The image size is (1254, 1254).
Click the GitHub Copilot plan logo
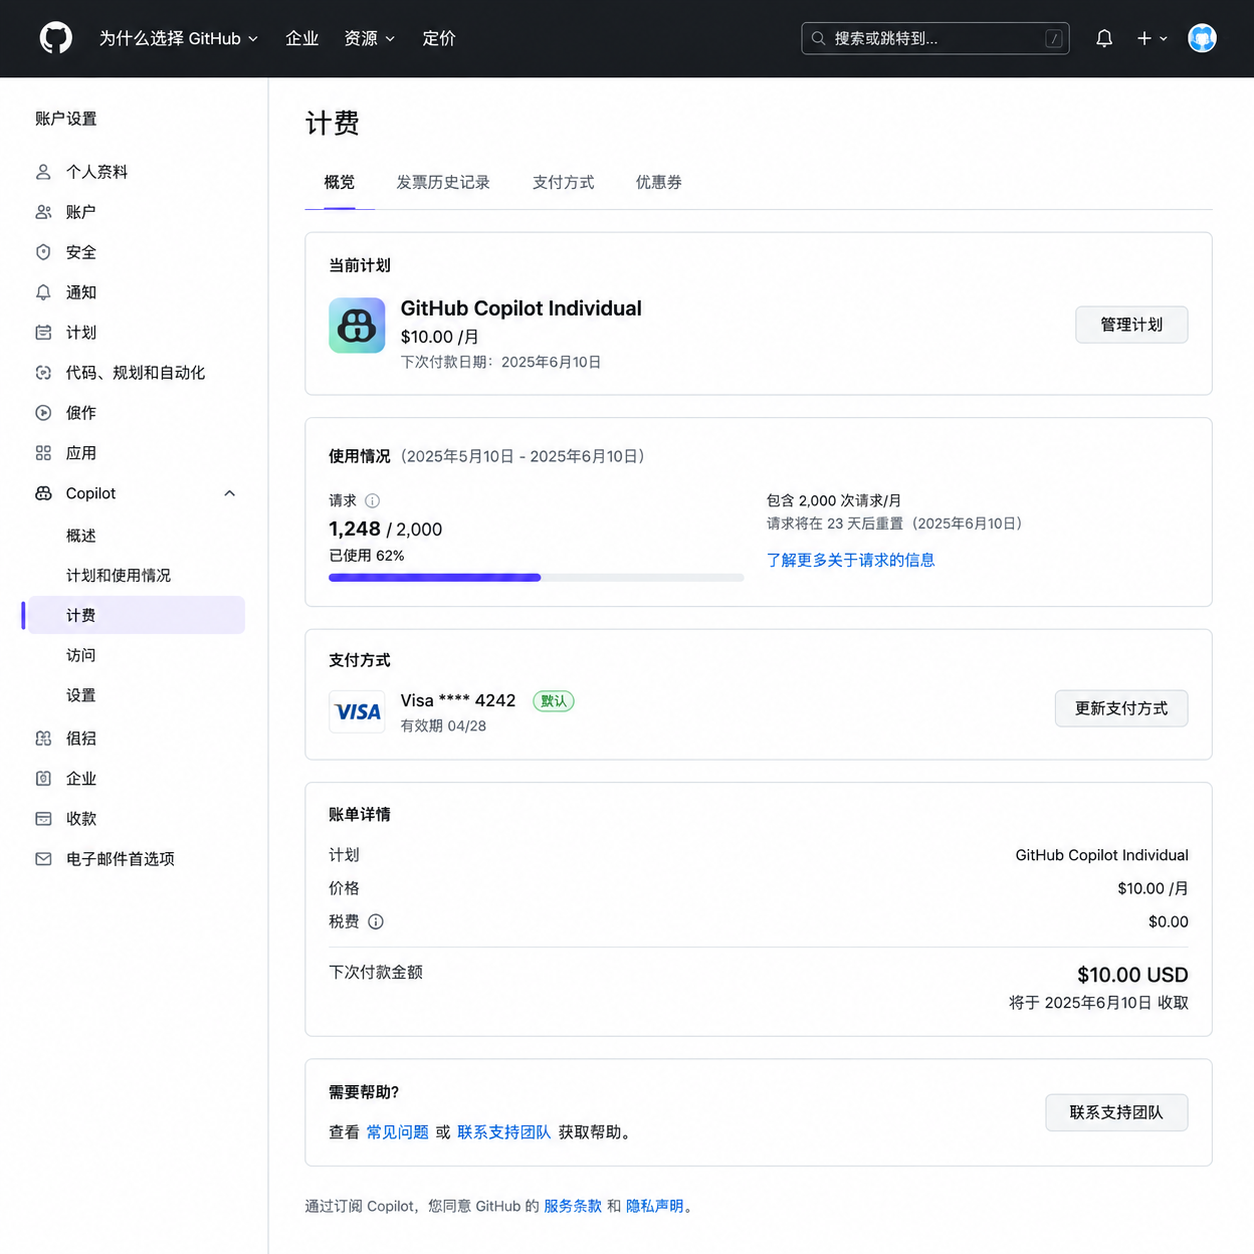357,325
